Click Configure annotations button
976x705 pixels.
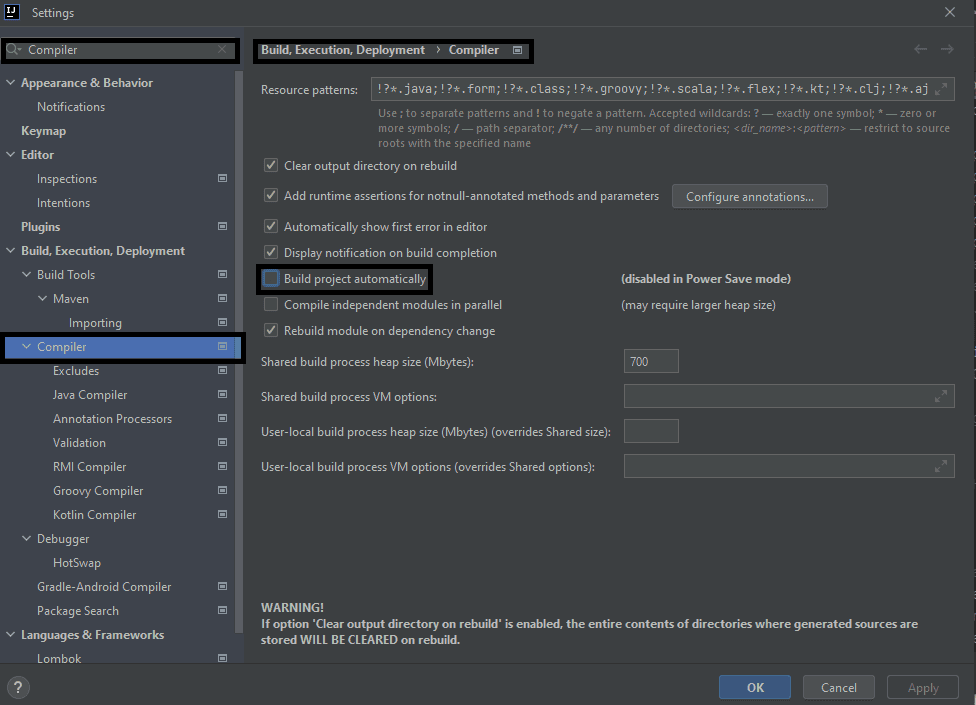749,197
